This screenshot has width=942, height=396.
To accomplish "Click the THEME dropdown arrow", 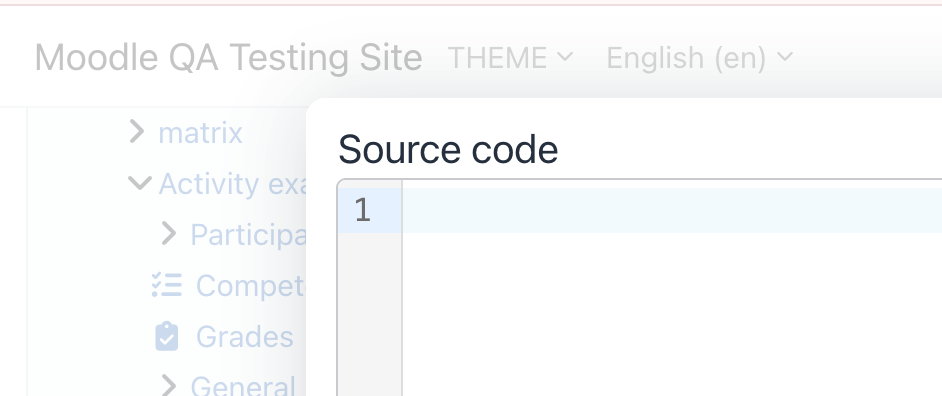I will (x=565, y=56).
